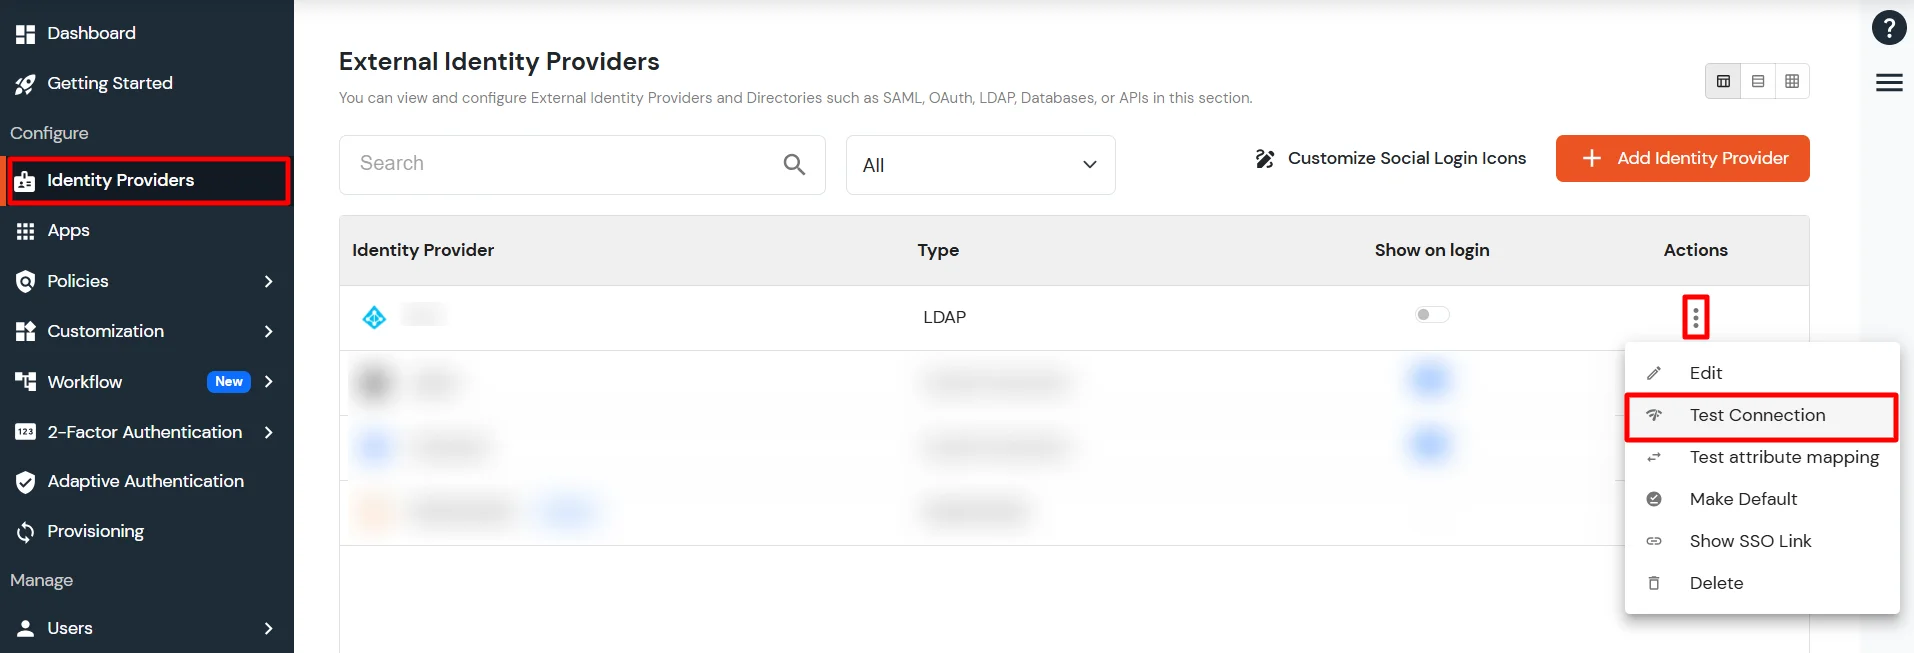Choose Delete from the actions menu
The image size is (1914, 653).
click(x=1716, y=583)
